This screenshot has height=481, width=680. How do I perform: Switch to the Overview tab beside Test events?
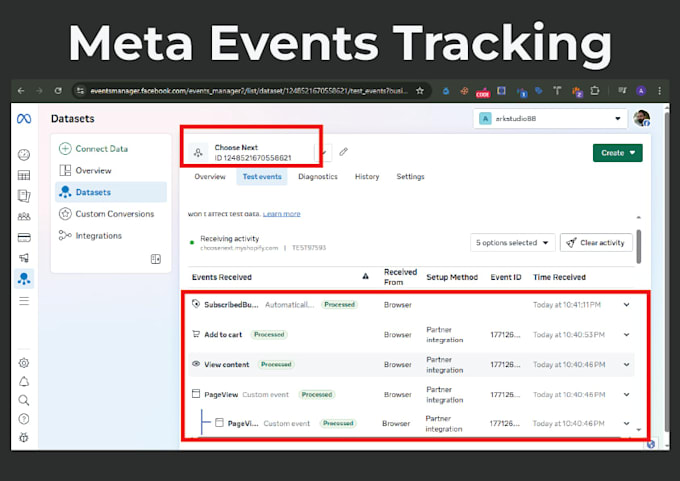pos(210,177)
